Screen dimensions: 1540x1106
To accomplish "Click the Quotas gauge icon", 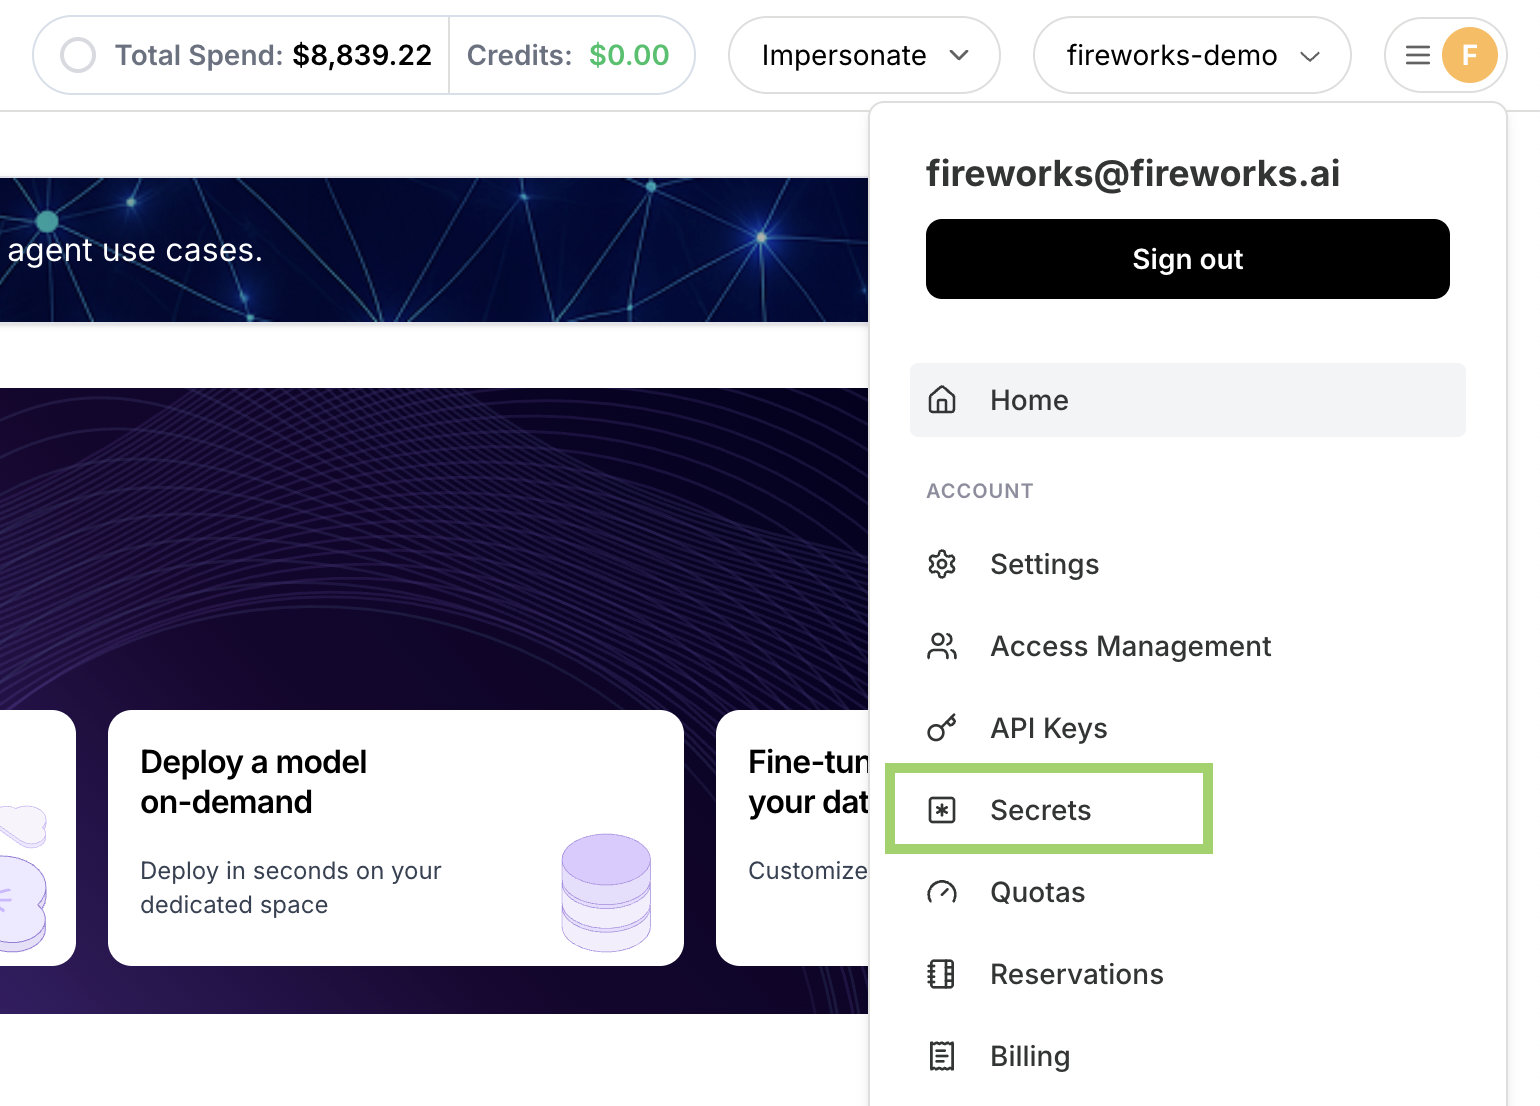I will click(942, 892).
